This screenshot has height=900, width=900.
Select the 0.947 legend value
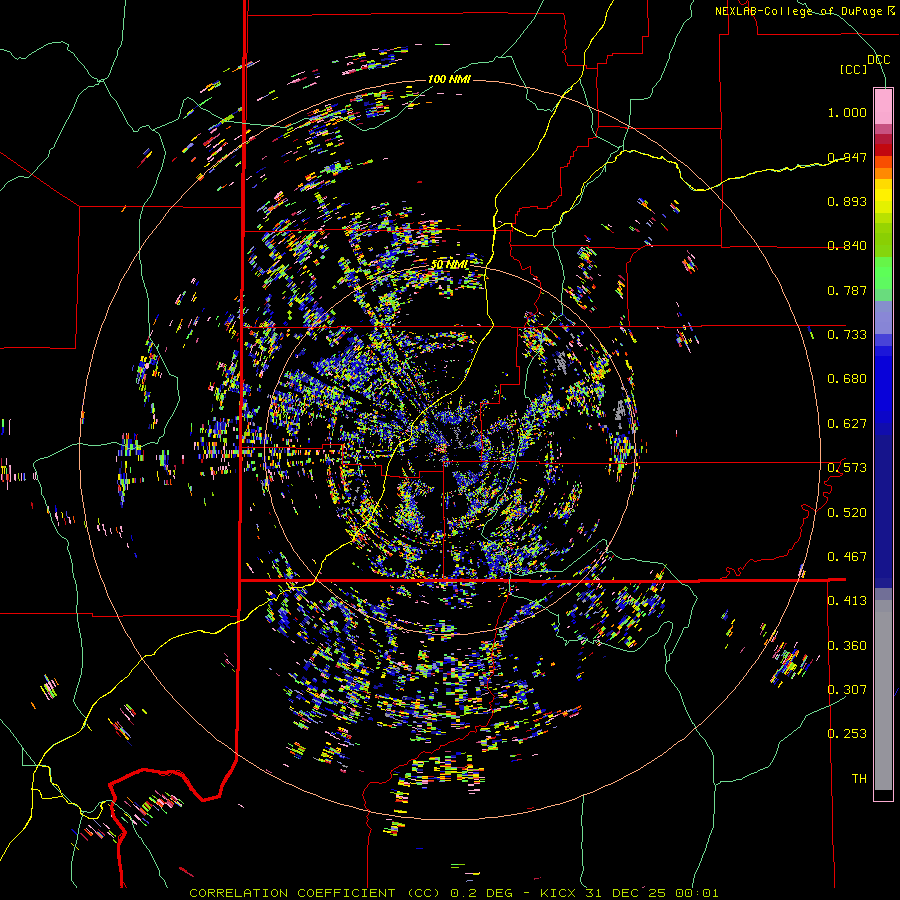click(847, 157)
